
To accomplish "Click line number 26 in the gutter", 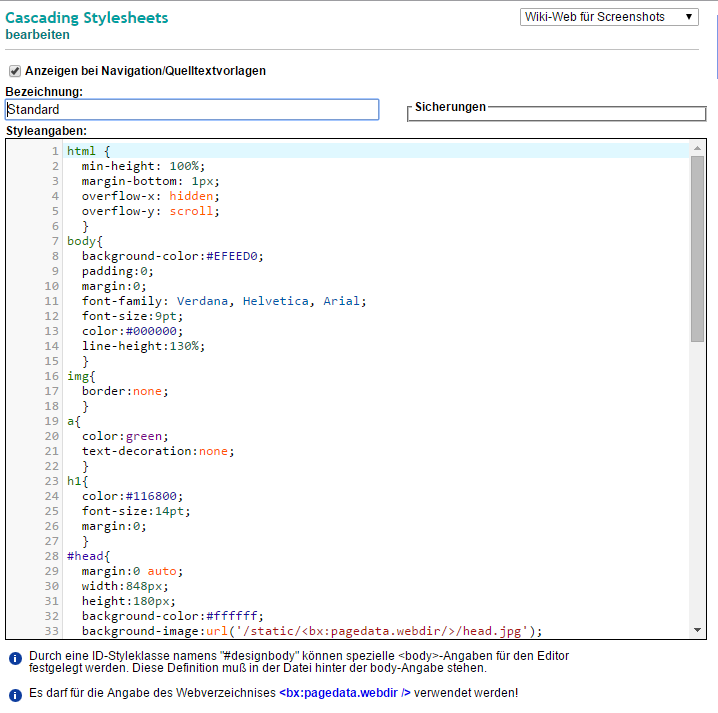I will (x=52, y=526).
